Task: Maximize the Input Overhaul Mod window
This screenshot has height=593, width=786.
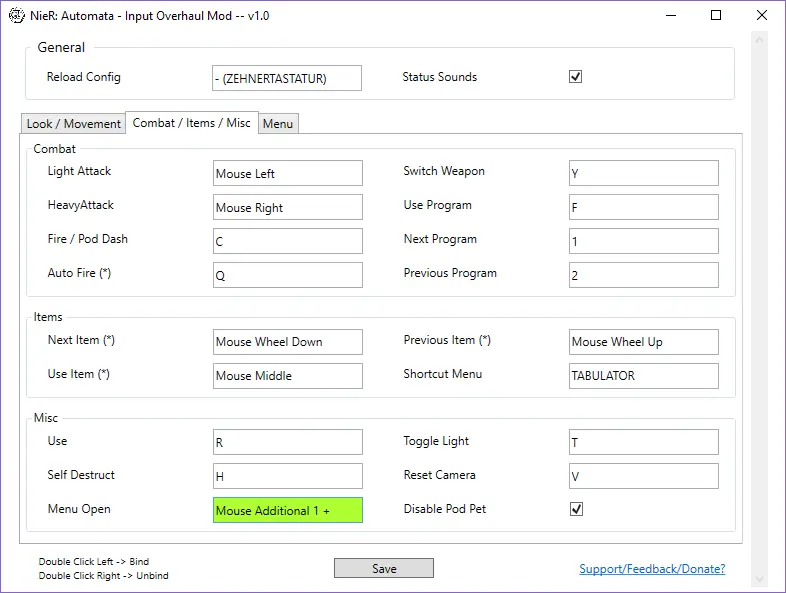Action: coord(716,16)
